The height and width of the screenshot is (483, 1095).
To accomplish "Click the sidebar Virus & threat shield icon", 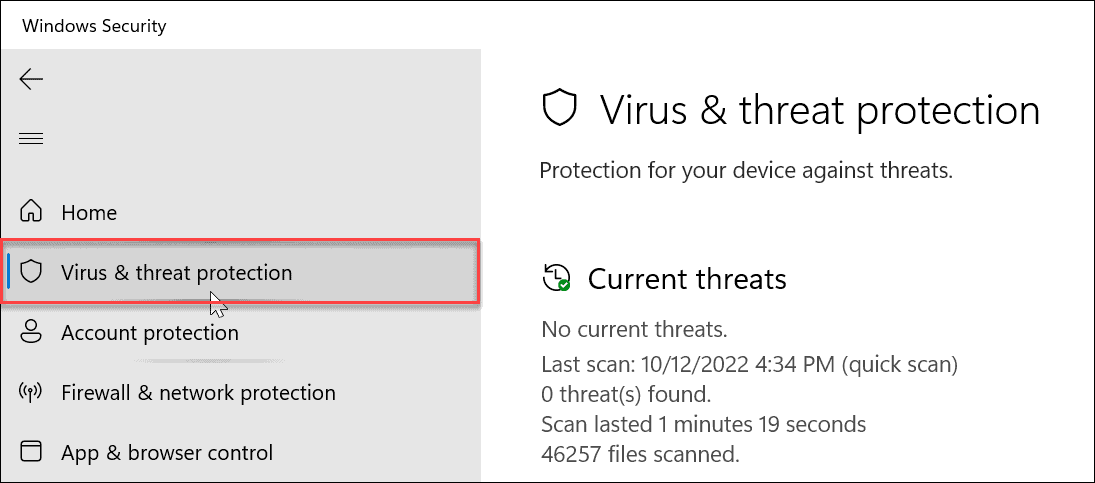I will point(32,272).
